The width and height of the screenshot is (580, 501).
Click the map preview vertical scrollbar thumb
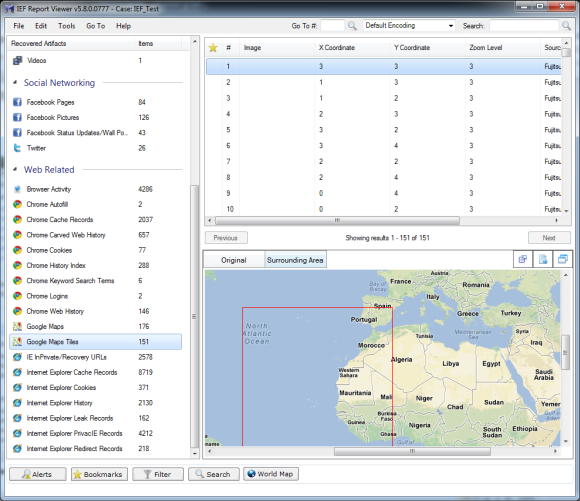(566, 353)
